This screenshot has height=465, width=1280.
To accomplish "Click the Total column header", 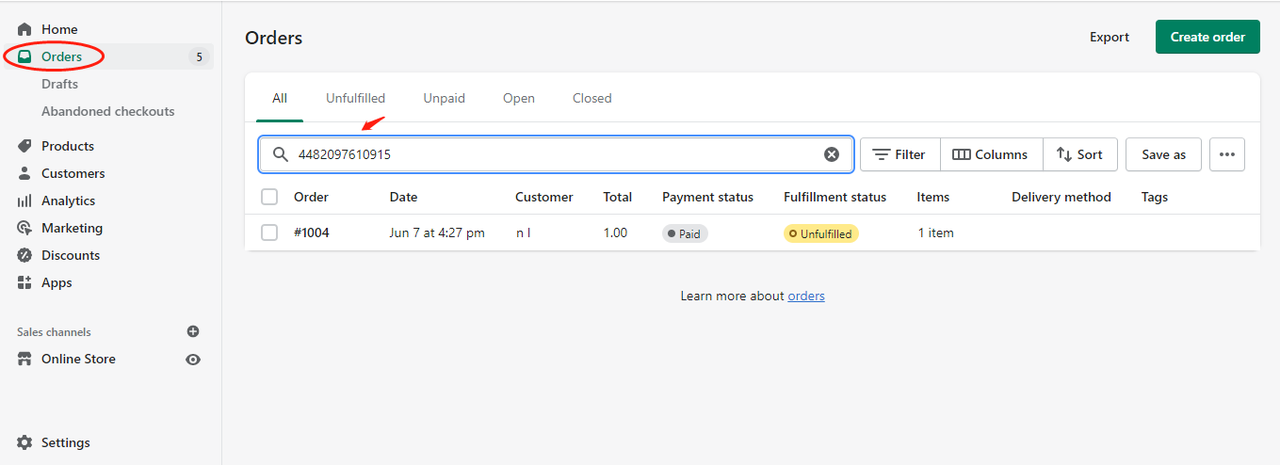I will pyautogui.click(x=617, y=197).
